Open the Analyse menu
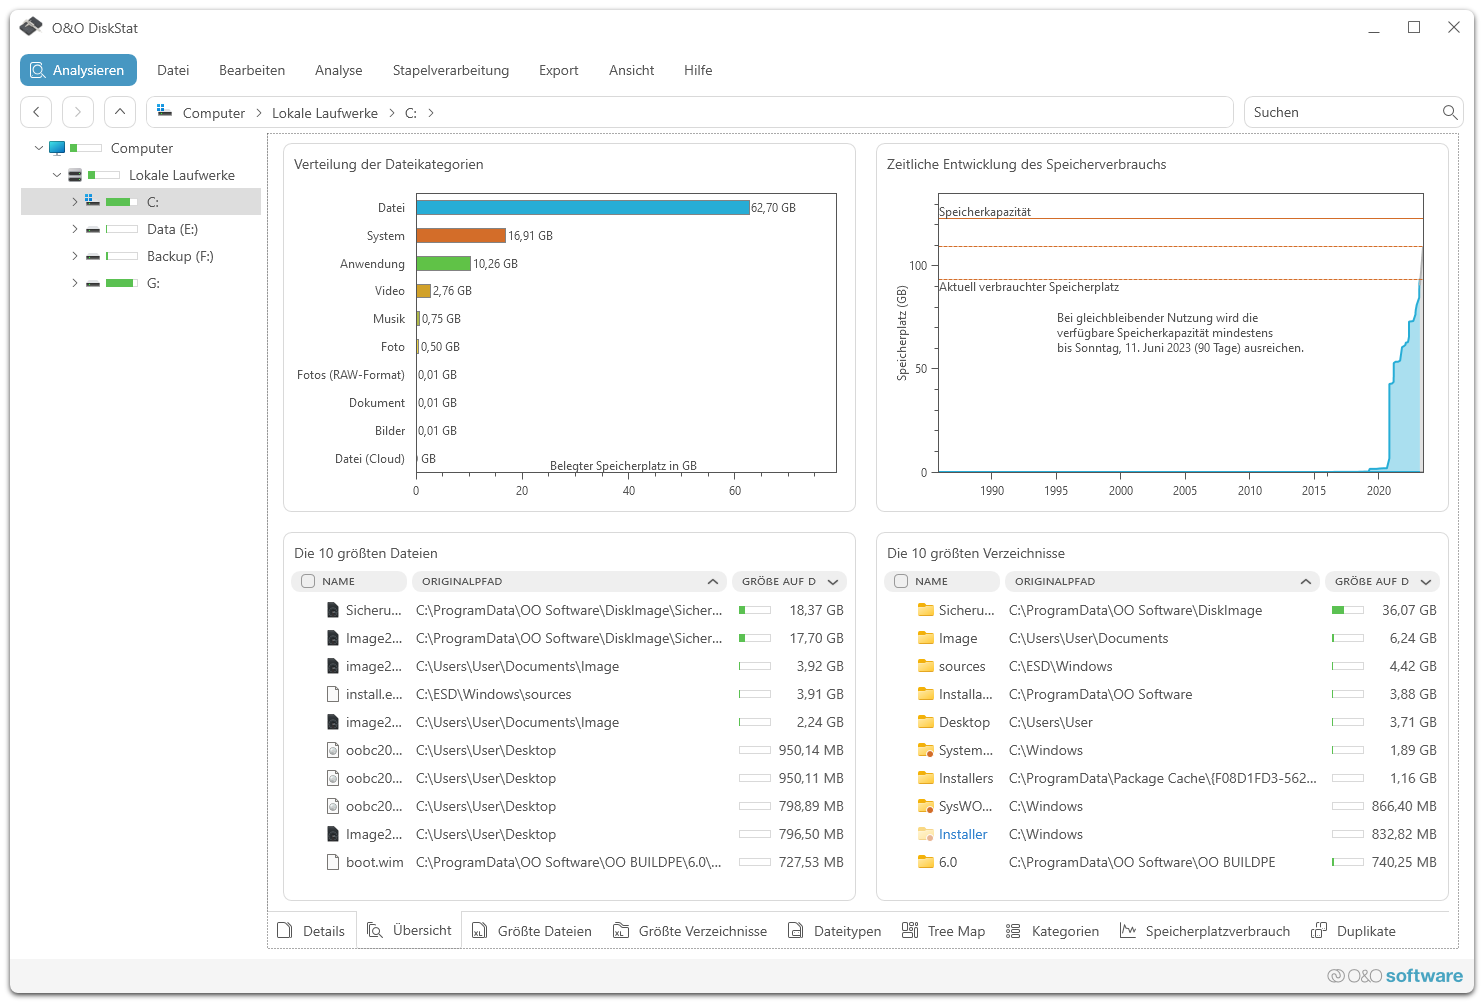 pyautogui.click(x=339, y=70)
